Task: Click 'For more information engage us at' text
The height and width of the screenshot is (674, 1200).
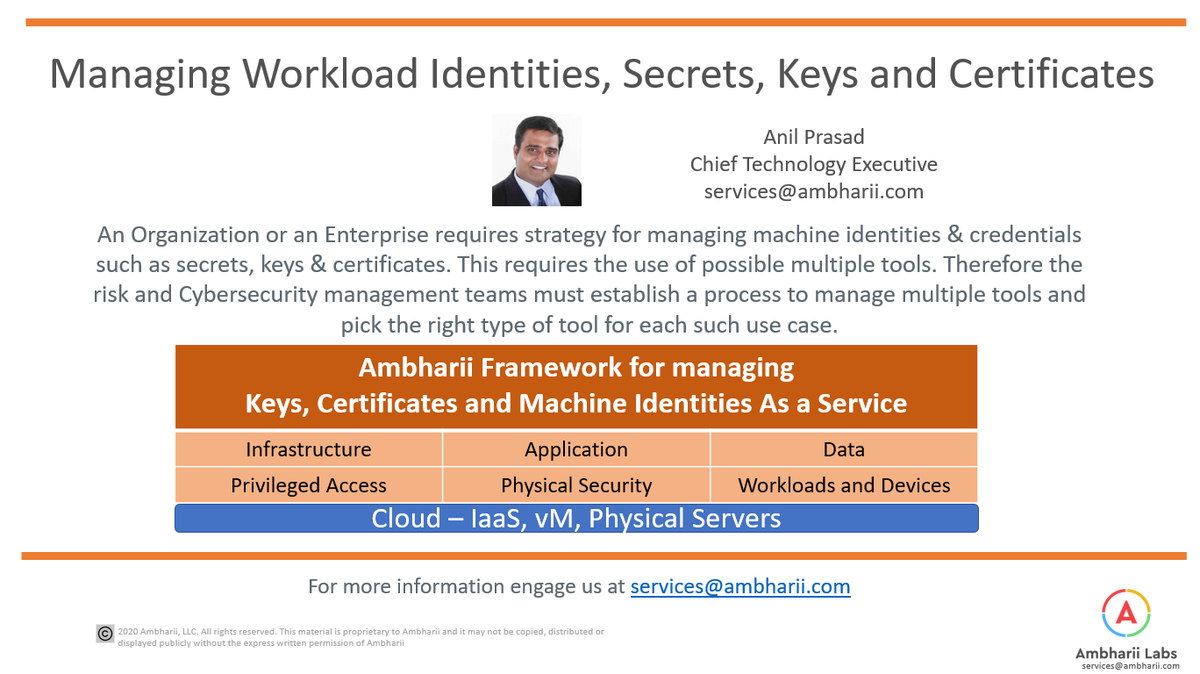Action: coord(466,586)
